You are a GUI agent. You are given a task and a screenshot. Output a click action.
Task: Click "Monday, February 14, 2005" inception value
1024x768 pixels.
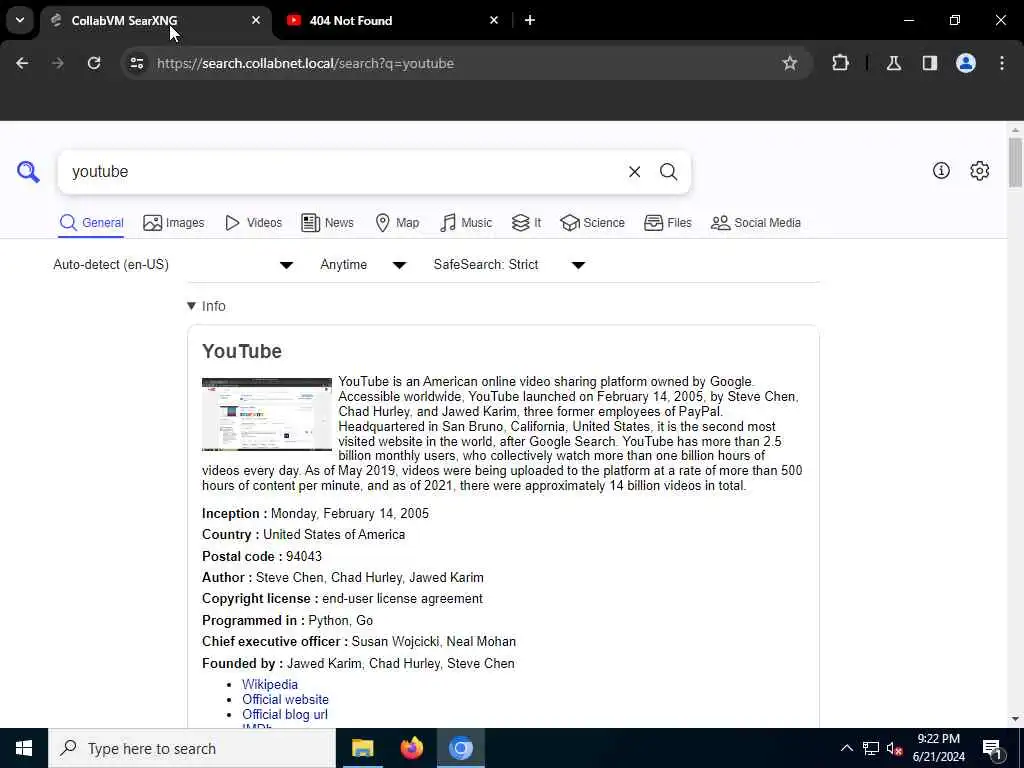pos(350,513)
